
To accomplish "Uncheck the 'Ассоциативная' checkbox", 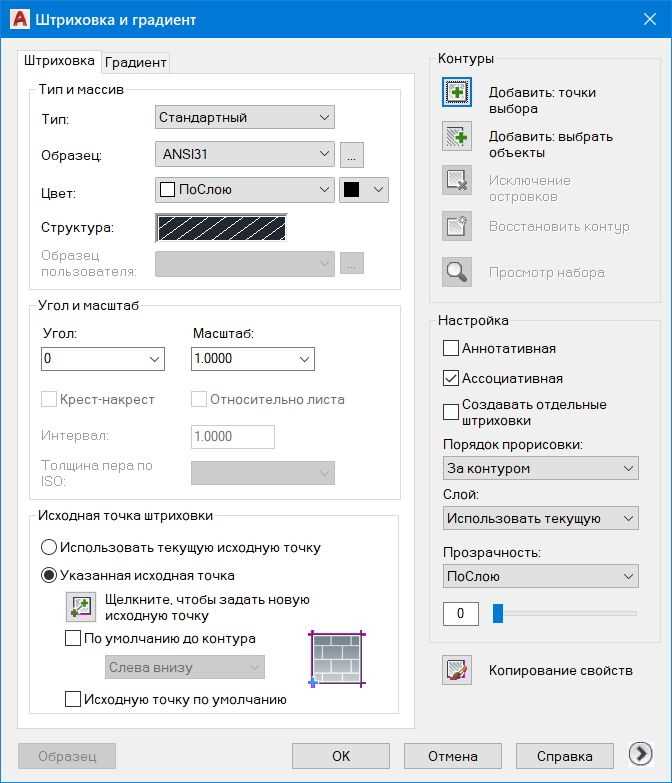I will (450, 378).
